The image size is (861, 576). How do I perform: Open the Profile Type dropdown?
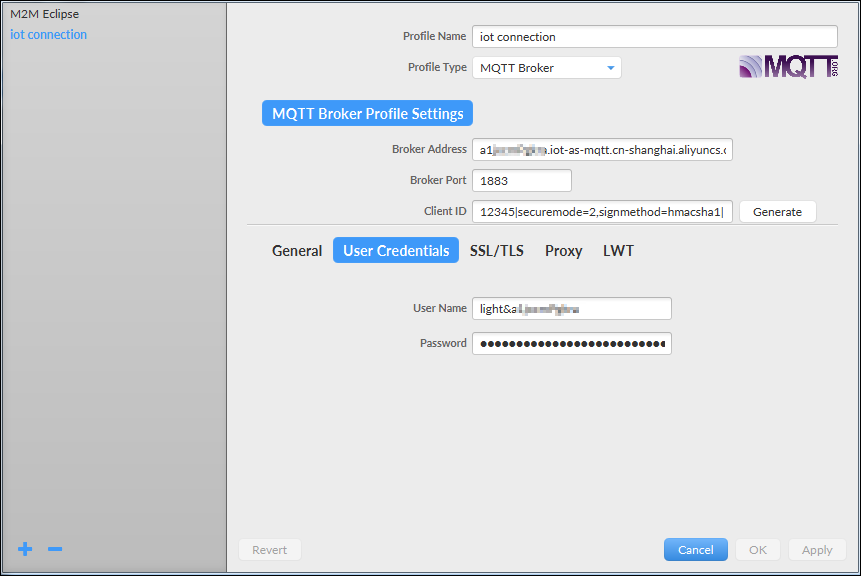coord(611,66)
